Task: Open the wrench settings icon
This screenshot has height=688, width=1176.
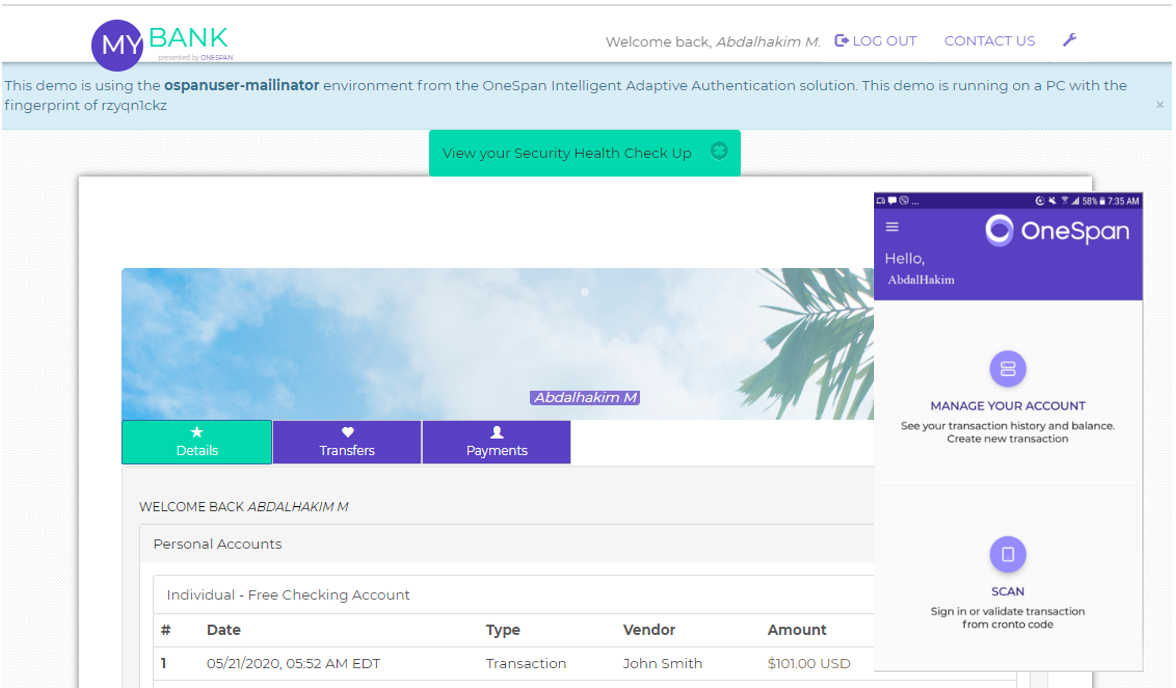Action: (x=1070, y=40)
